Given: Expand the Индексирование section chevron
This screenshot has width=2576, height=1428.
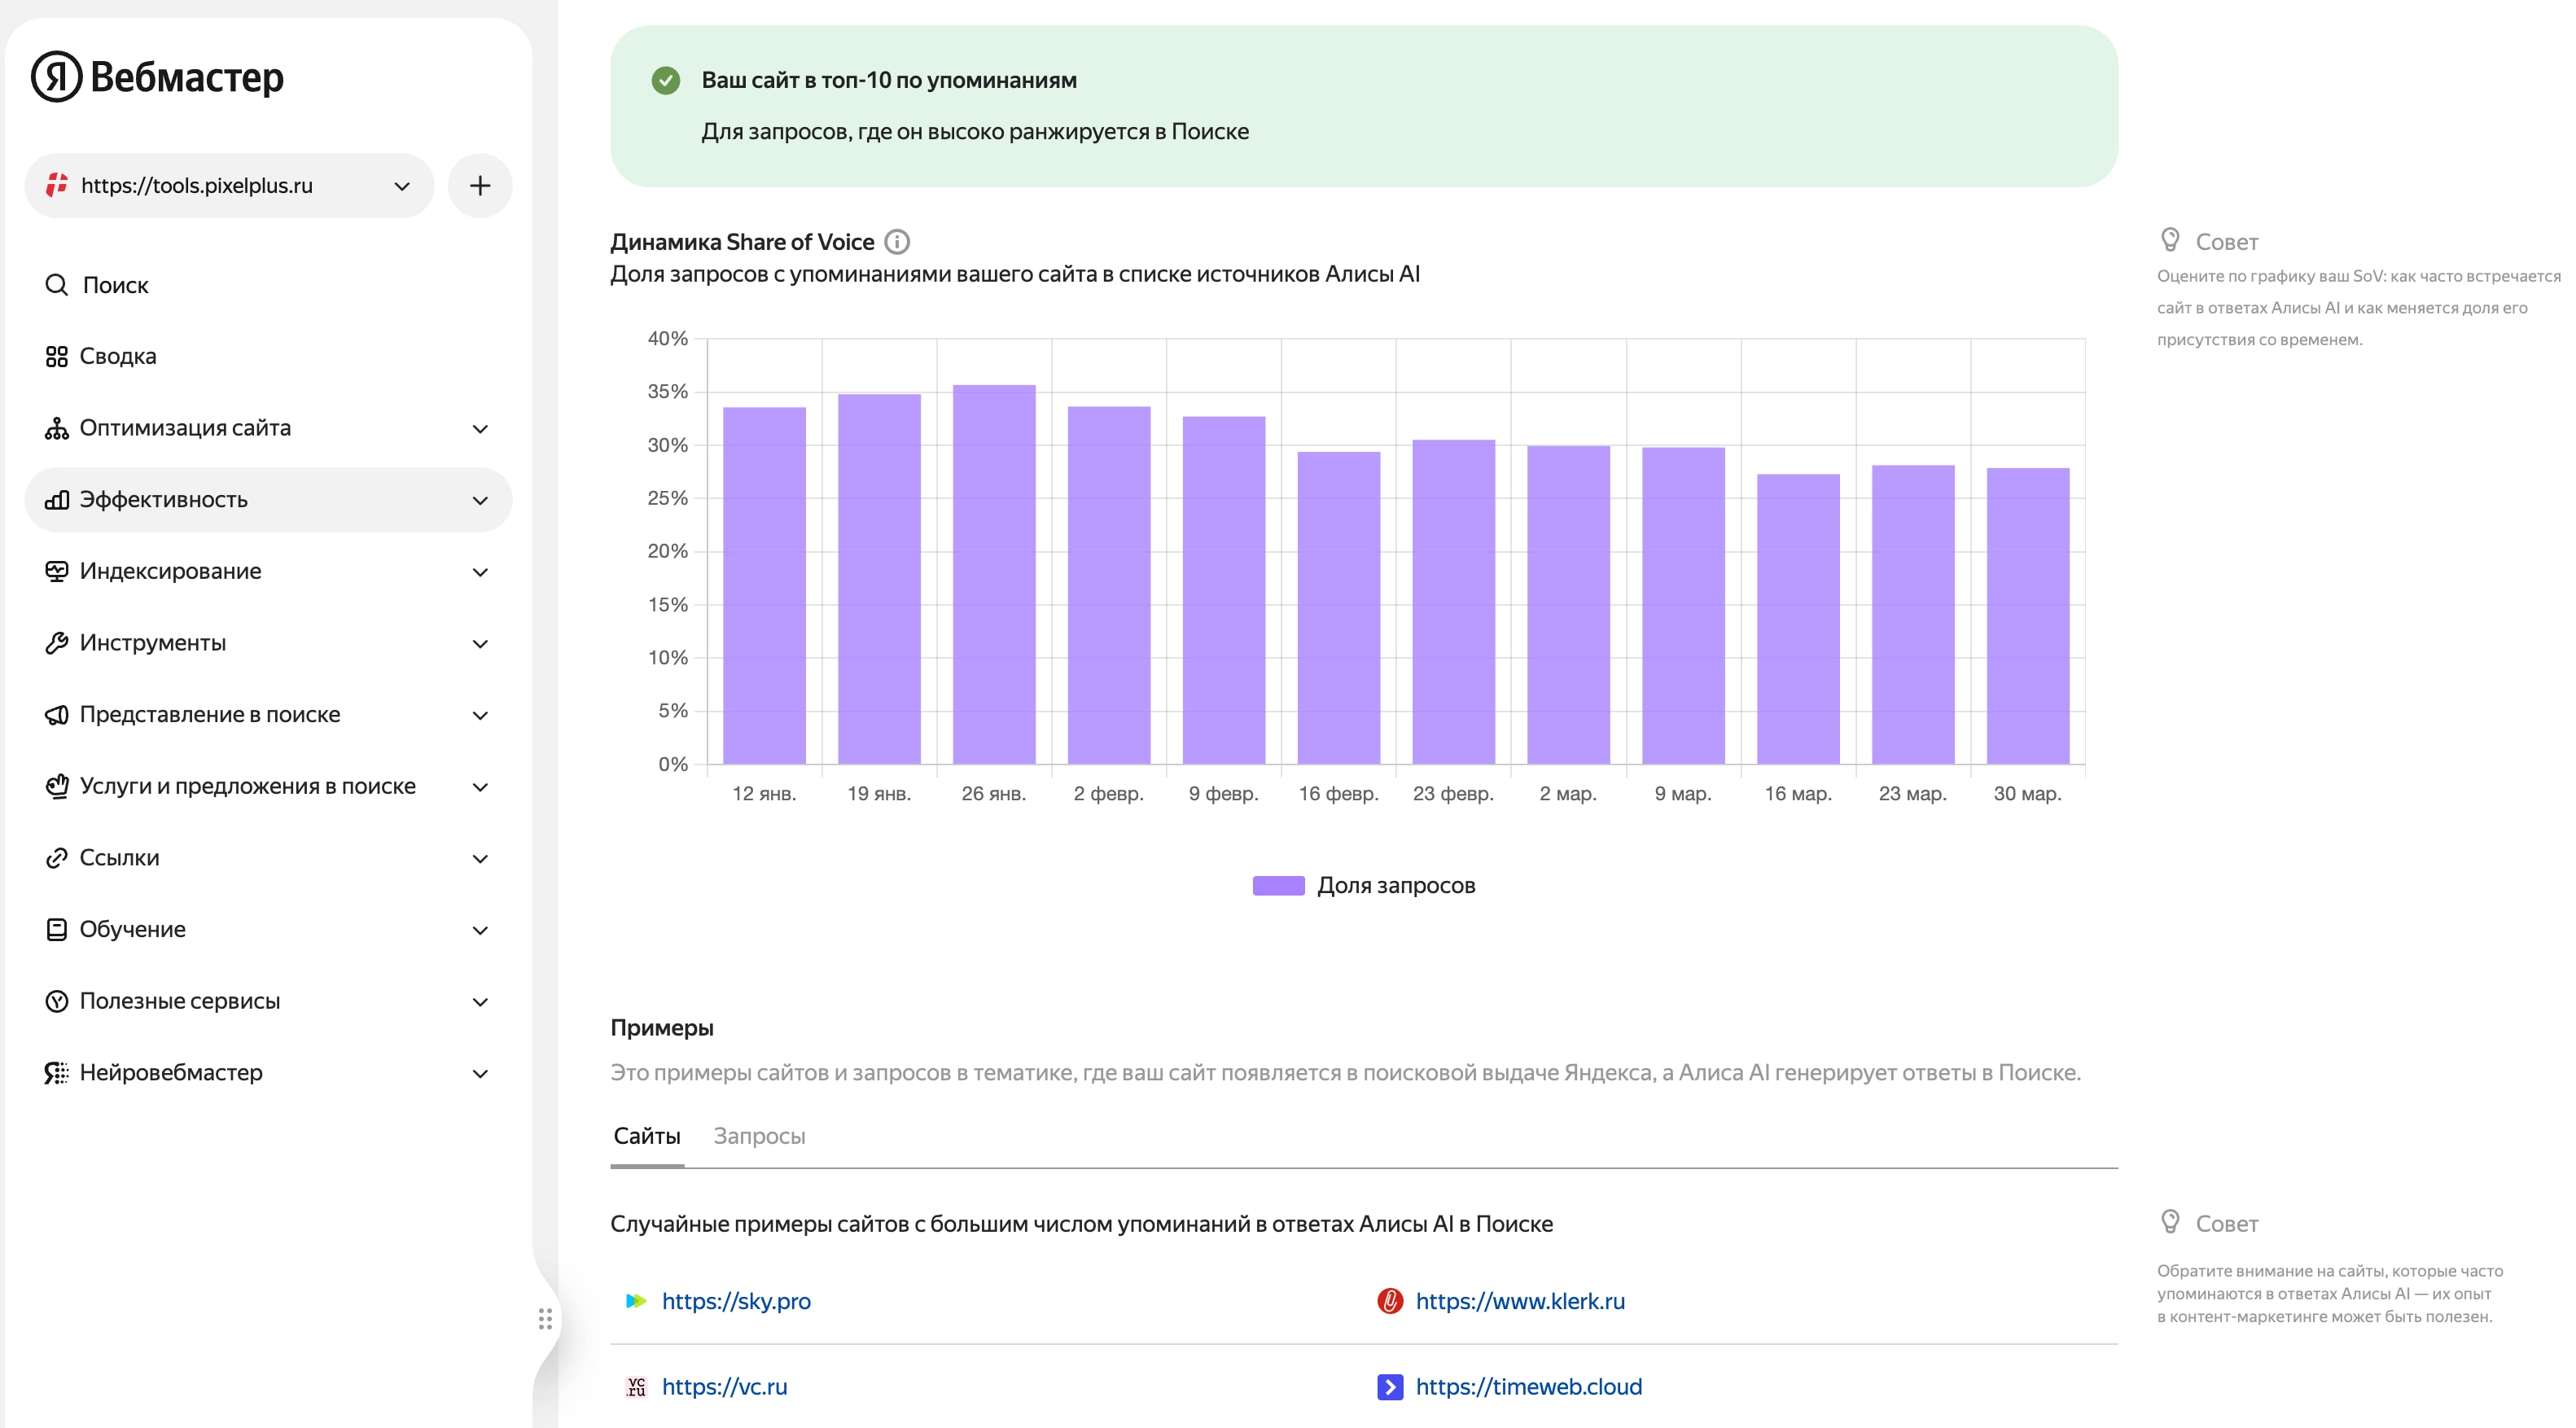Looking at the screenshot, I should tap(480, 572).
